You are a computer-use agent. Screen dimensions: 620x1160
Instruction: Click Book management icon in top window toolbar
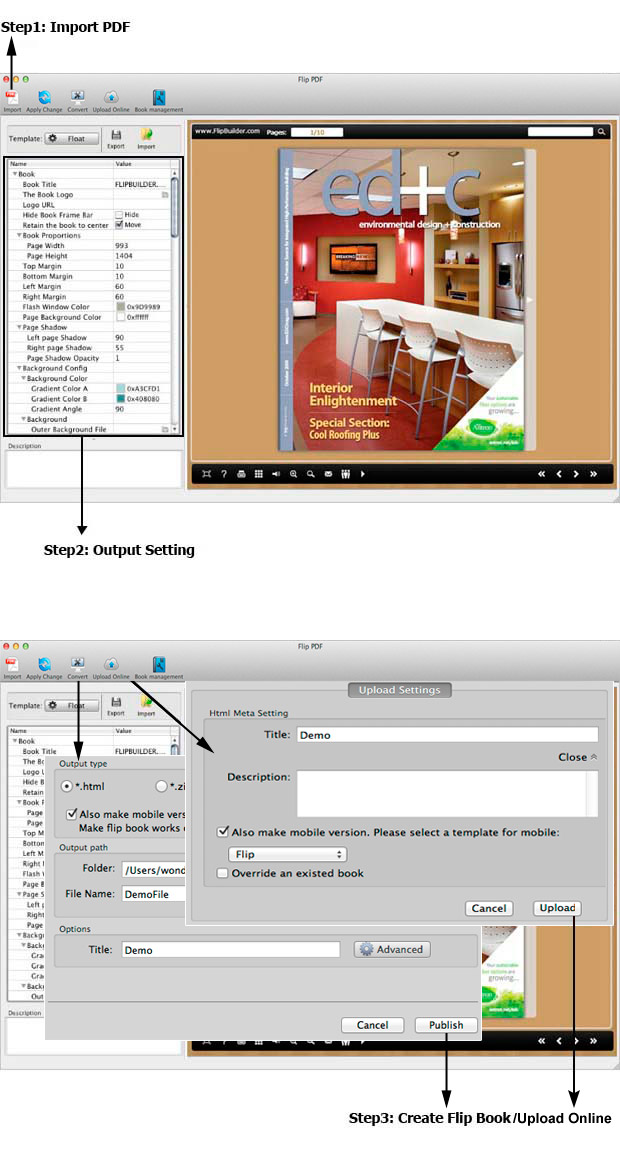(x=158, y=97)
